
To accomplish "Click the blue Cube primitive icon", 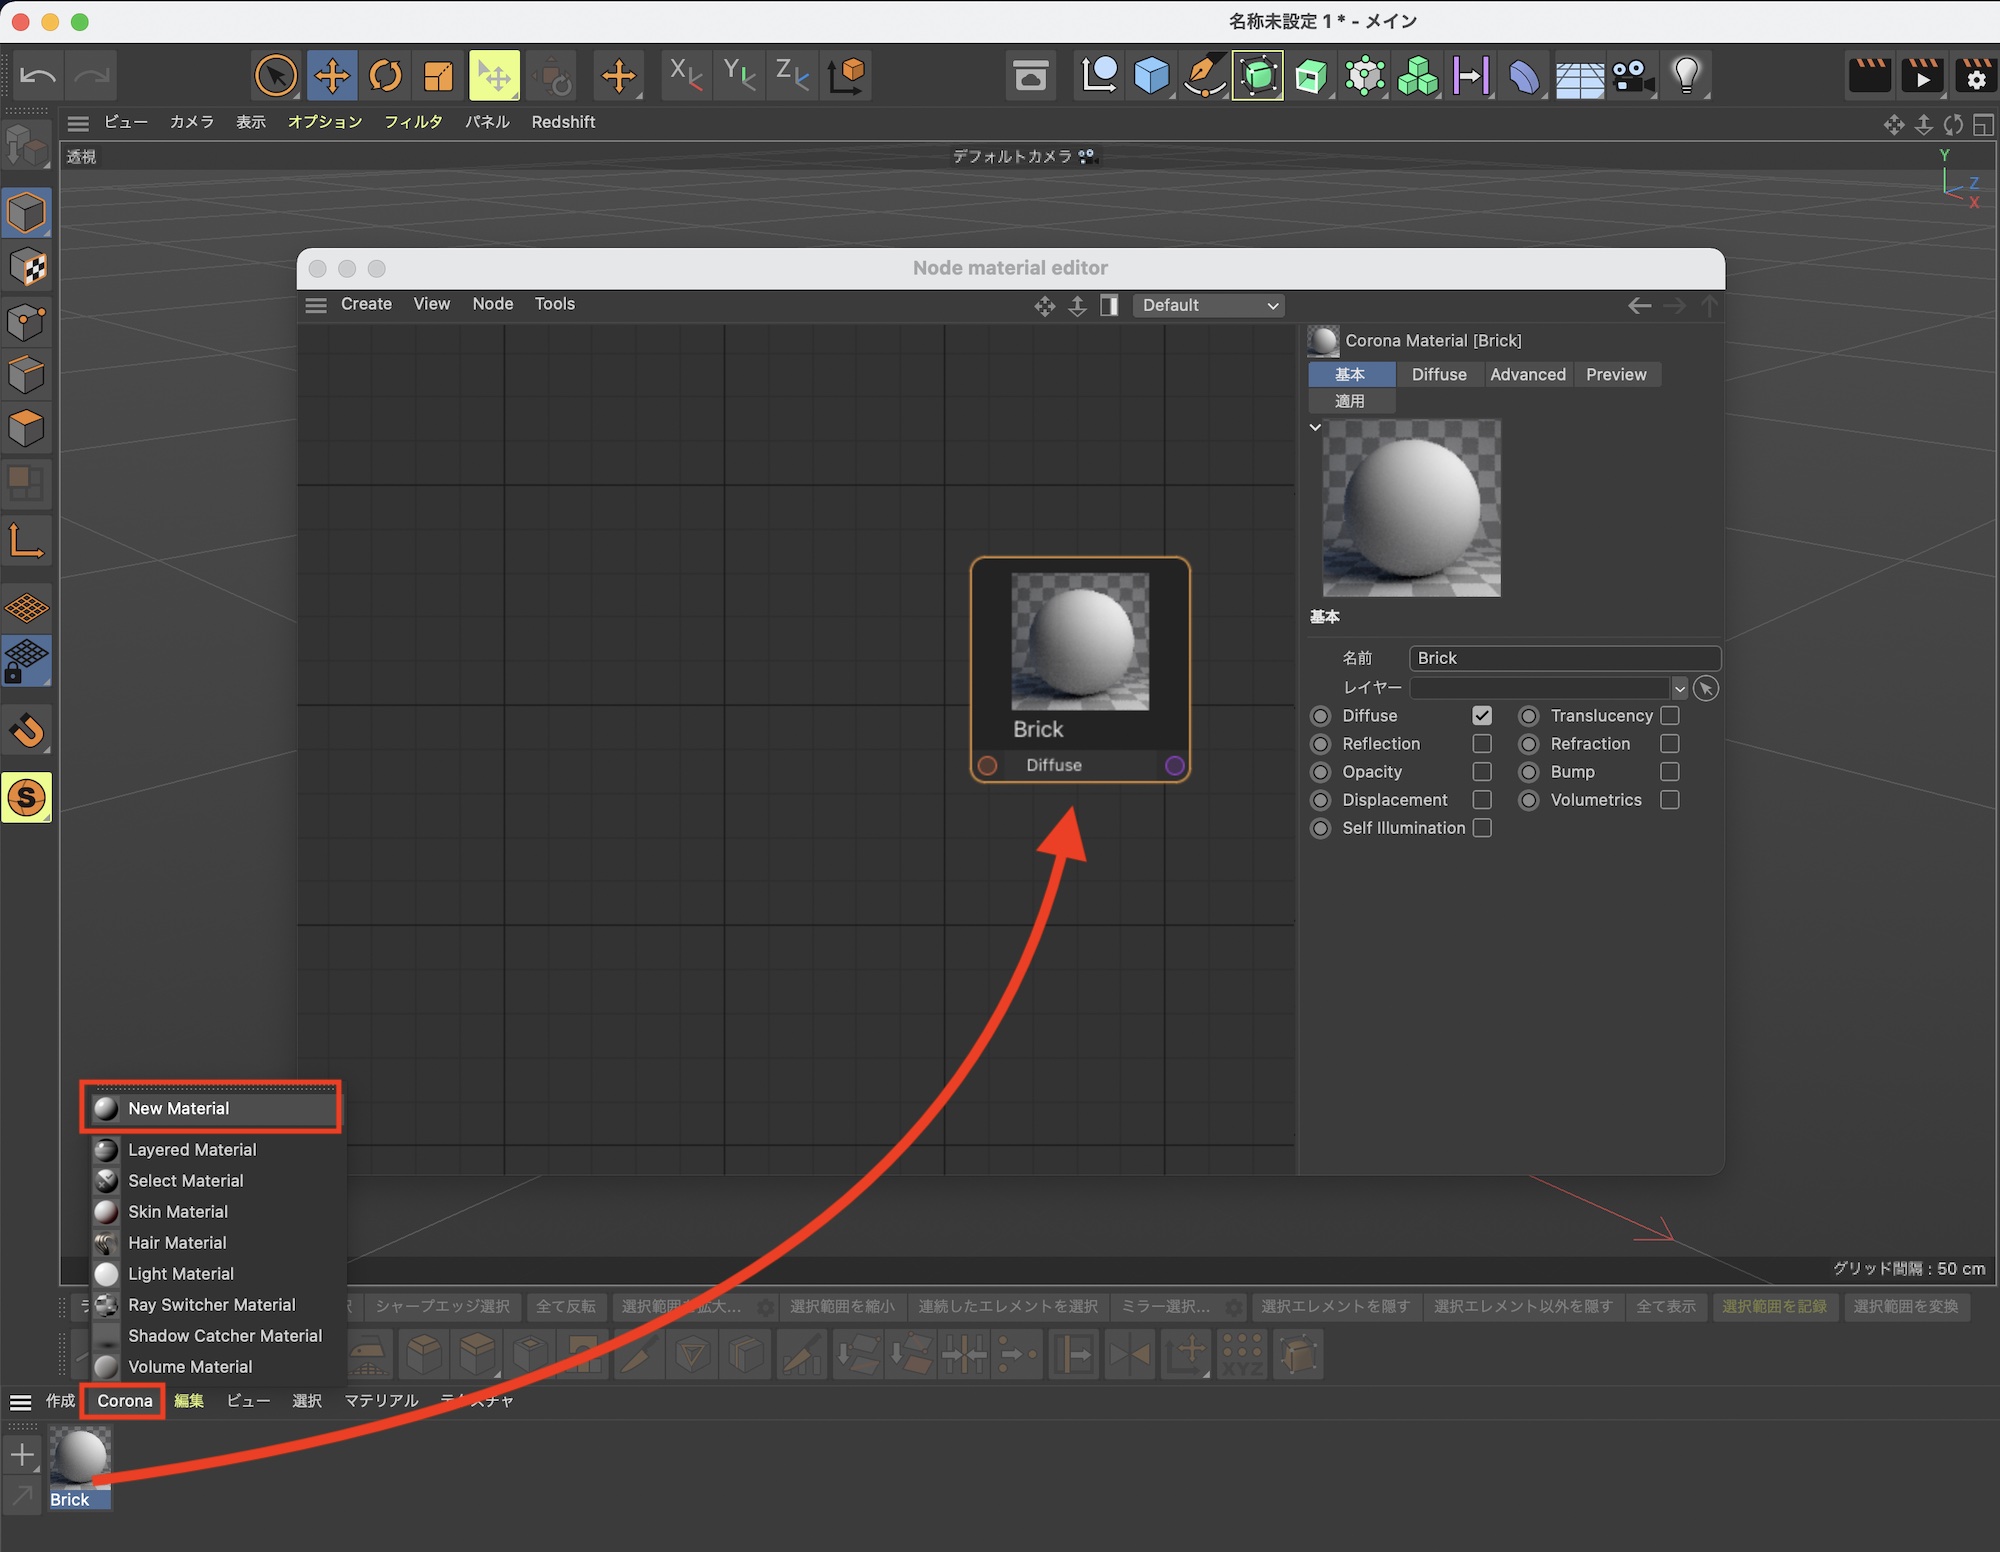I will point(1151,76).
